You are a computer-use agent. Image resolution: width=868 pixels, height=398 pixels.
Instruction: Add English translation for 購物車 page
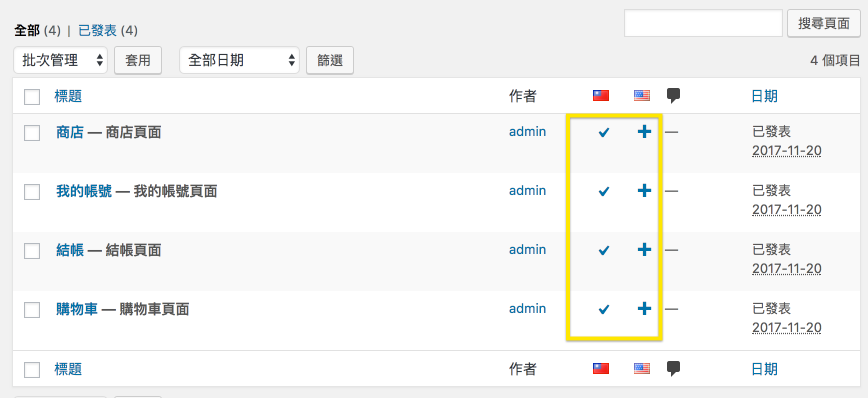pyautogui.click(x=644, y=309)
